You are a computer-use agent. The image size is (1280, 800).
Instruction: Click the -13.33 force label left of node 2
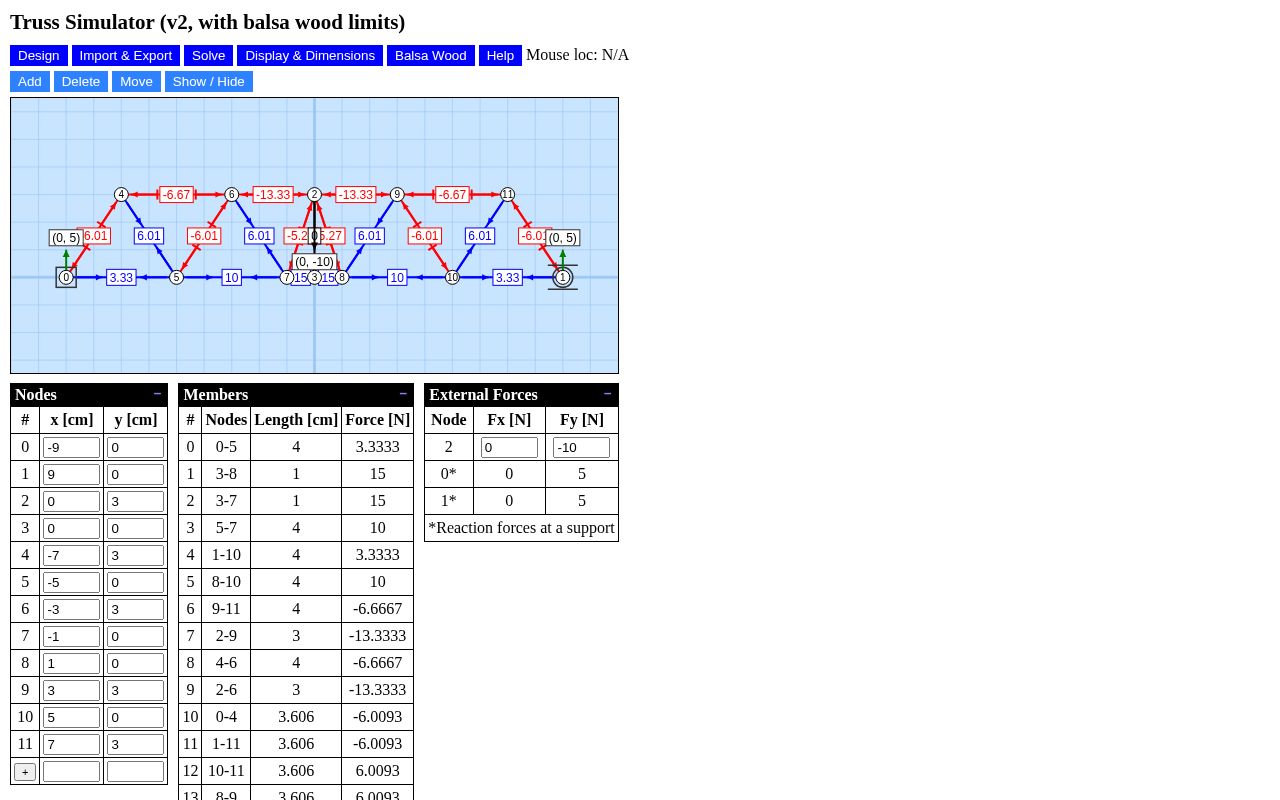273,195
